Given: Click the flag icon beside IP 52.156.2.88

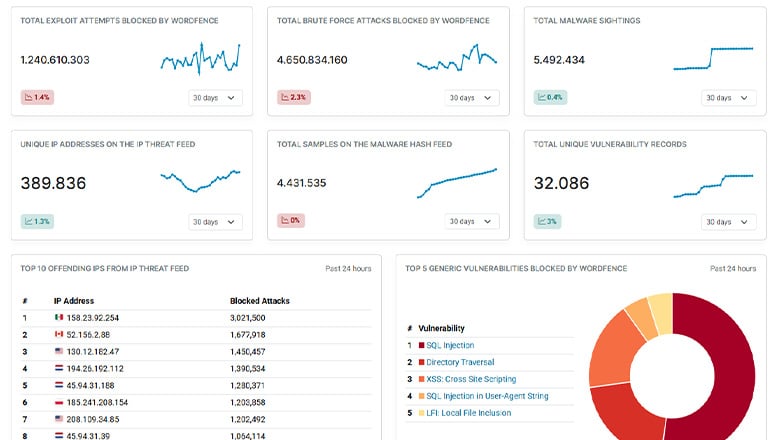Looking at the screenshot, I should (x=59, y=335).
